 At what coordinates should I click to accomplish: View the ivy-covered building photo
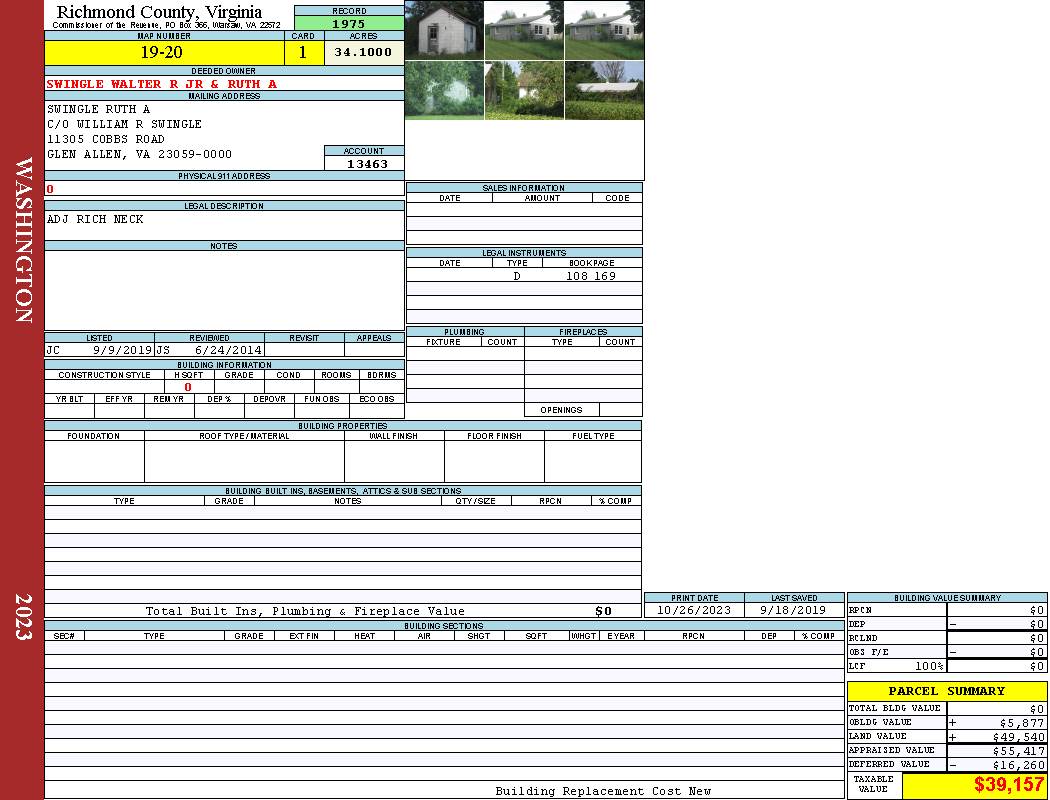pyautogui.click(x=444, y=90)
